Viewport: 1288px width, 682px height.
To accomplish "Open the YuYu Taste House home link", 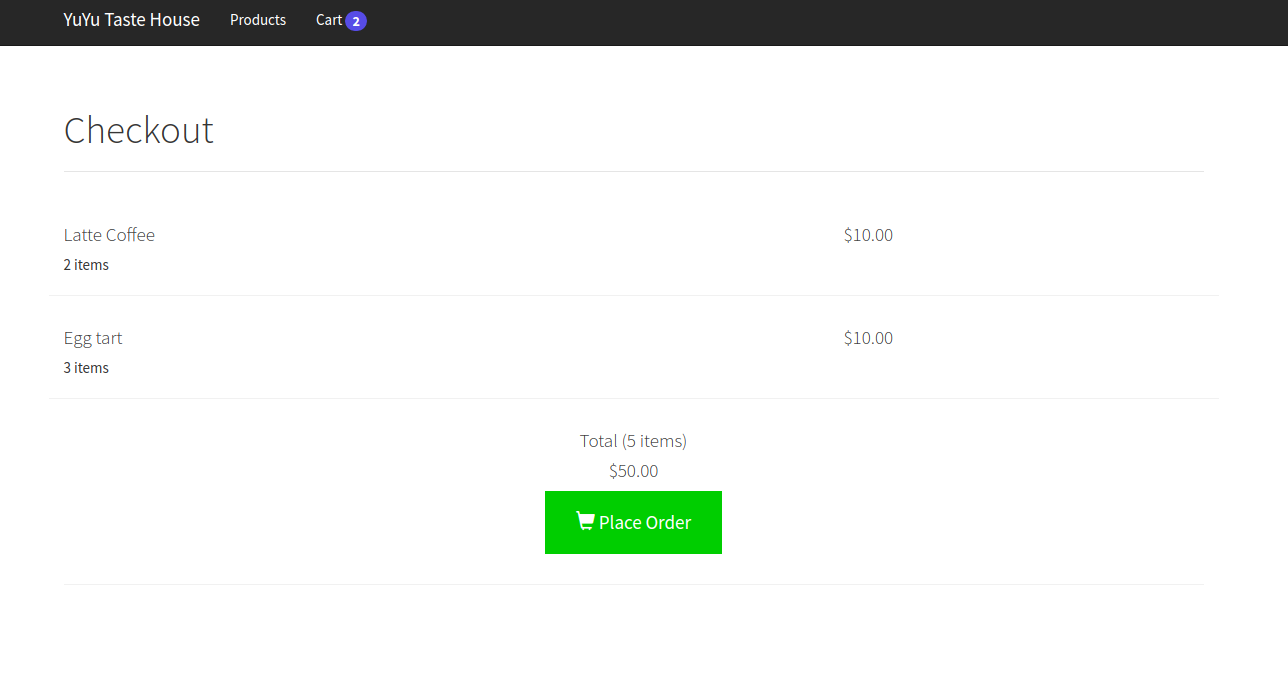I will [x=131, y=20].
